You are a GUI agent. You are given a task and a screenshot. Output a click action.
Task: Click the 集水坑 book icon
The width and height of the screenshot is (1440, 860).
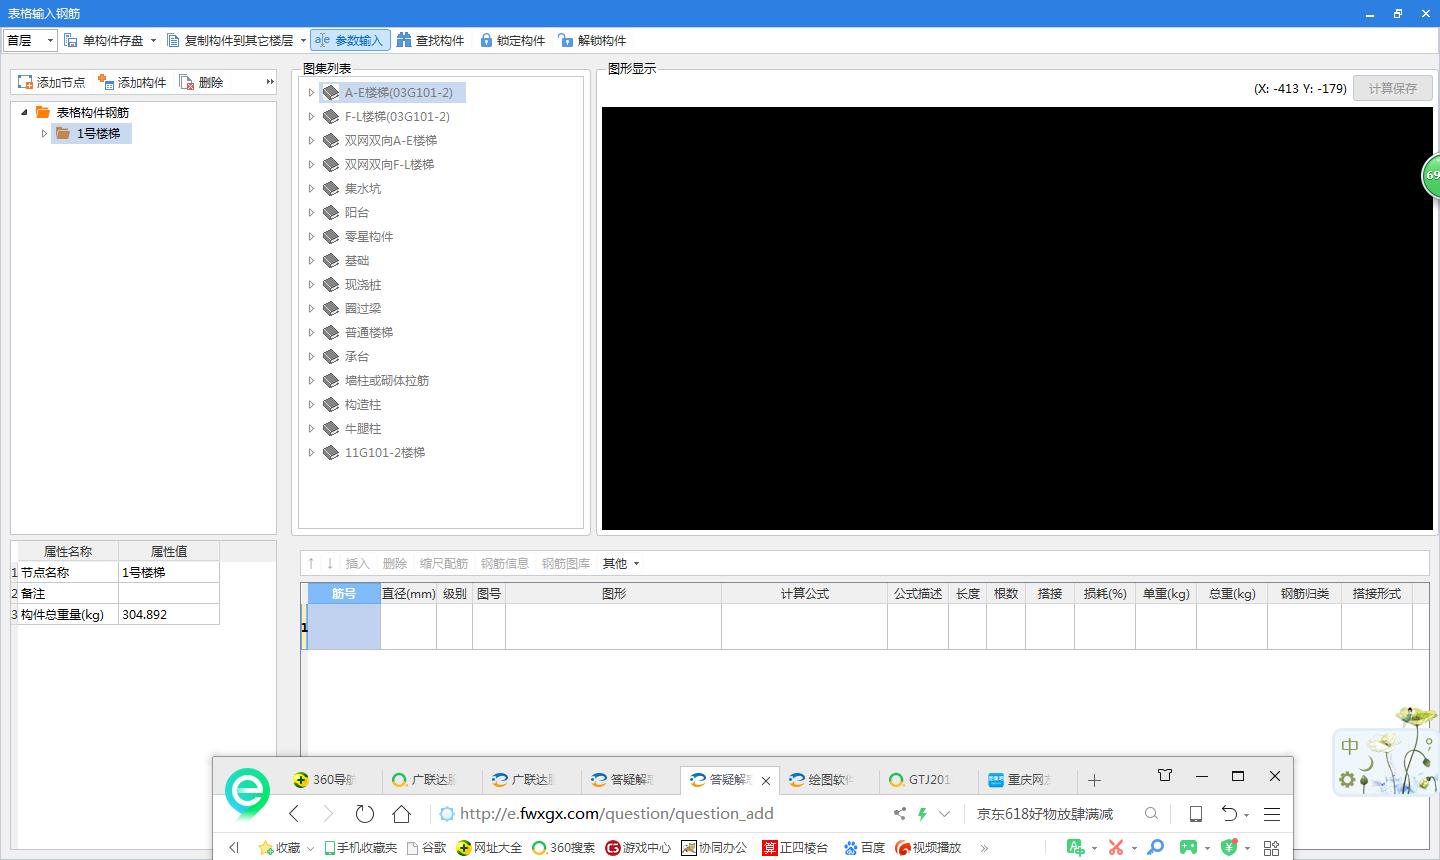330,188
